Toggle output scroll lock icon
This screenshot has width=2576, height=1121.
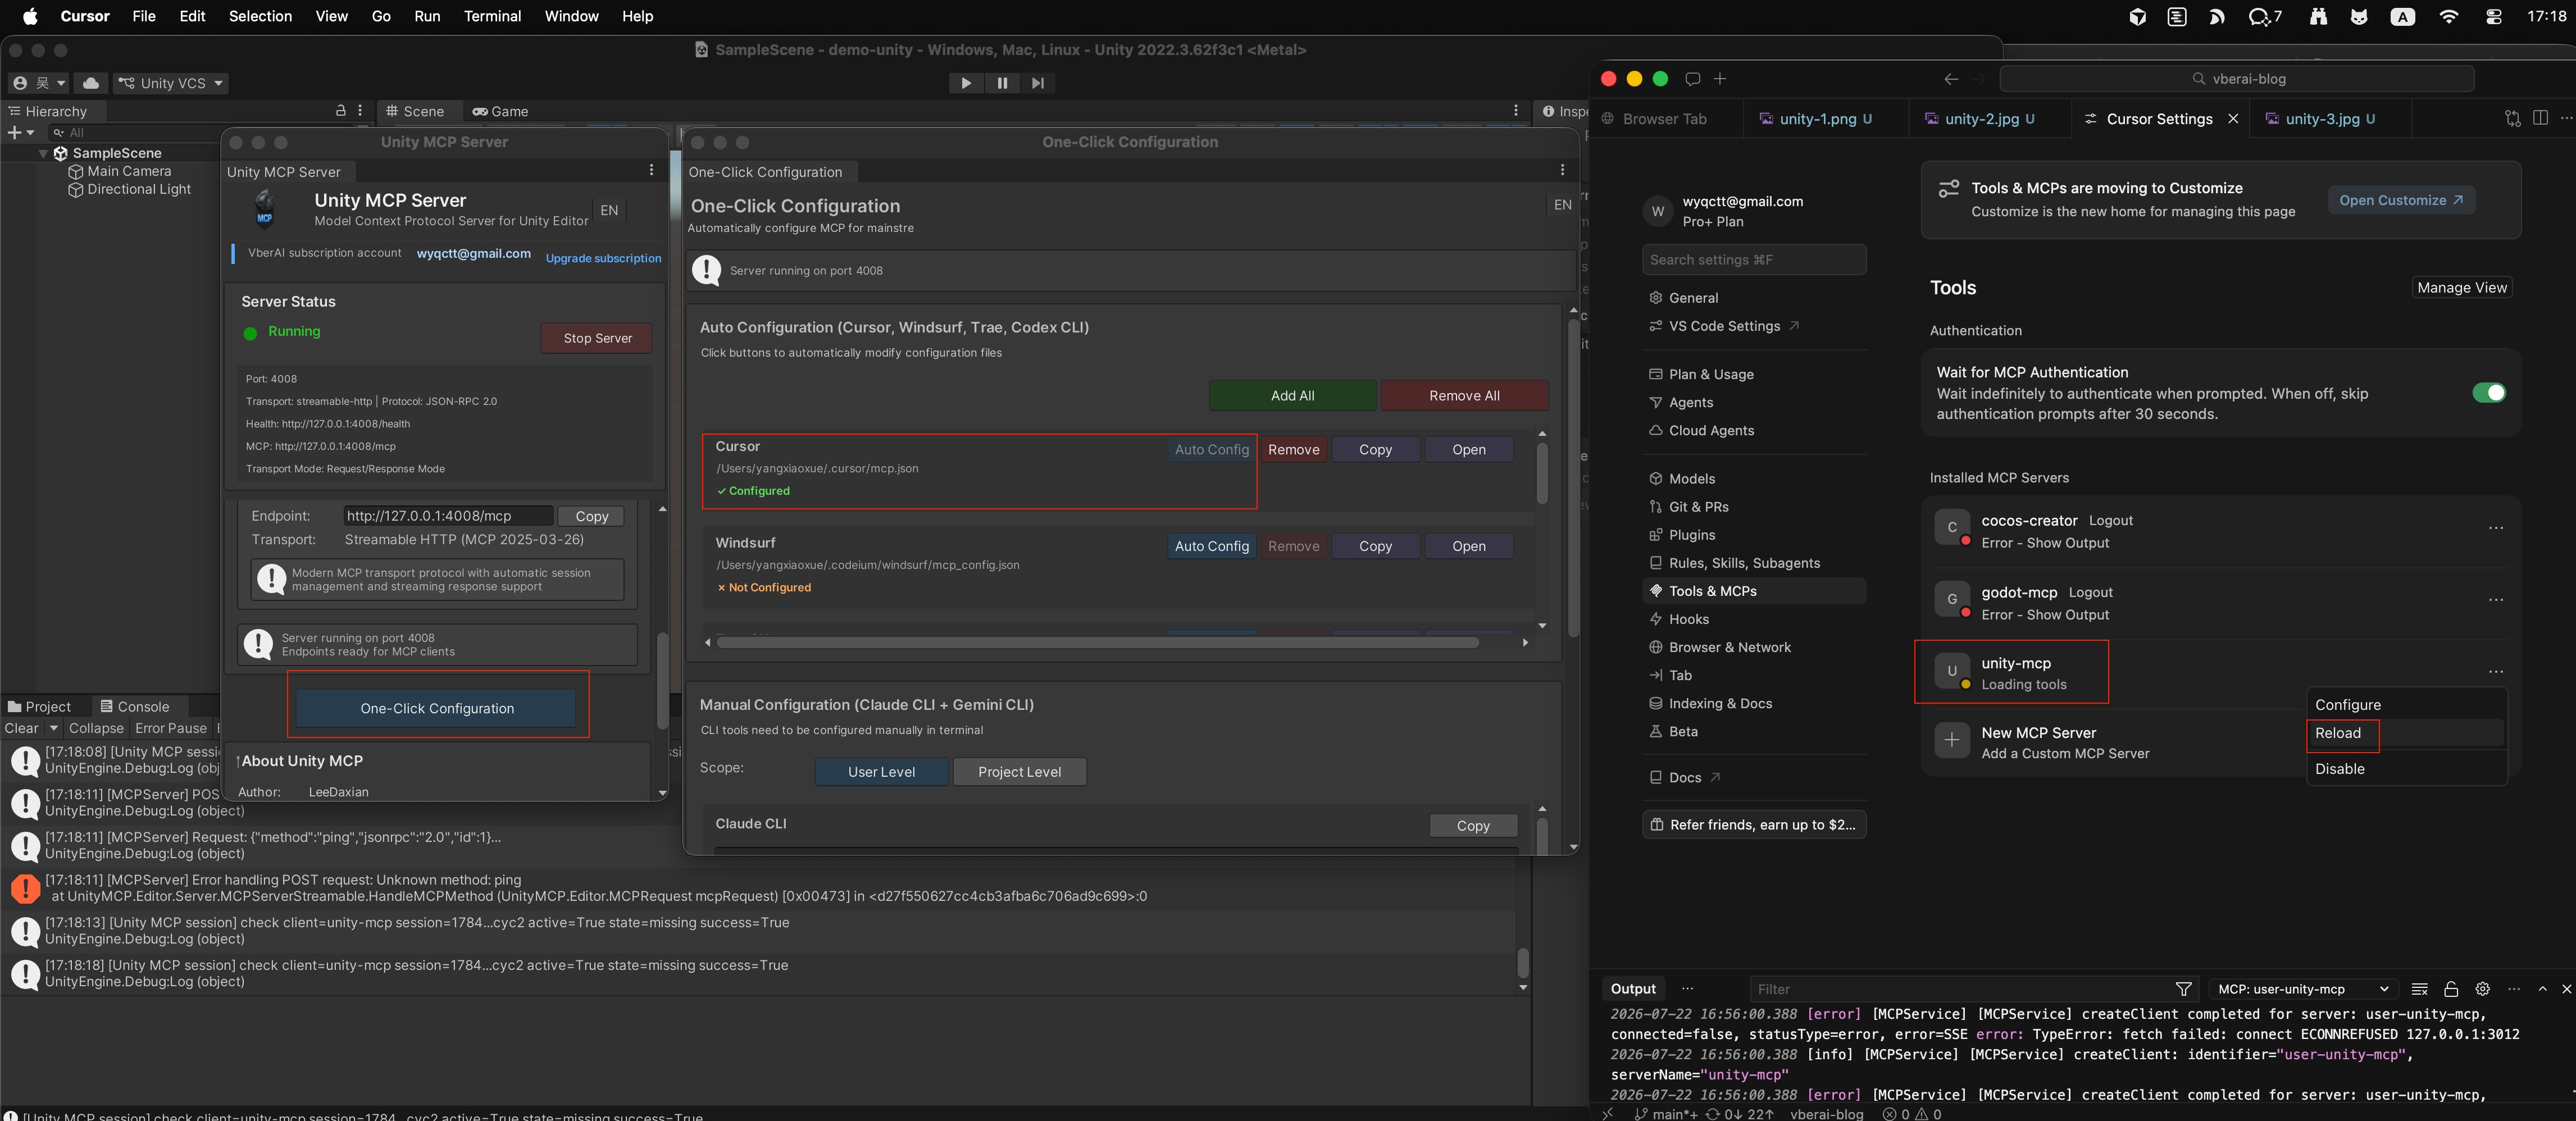[2450, 988]
